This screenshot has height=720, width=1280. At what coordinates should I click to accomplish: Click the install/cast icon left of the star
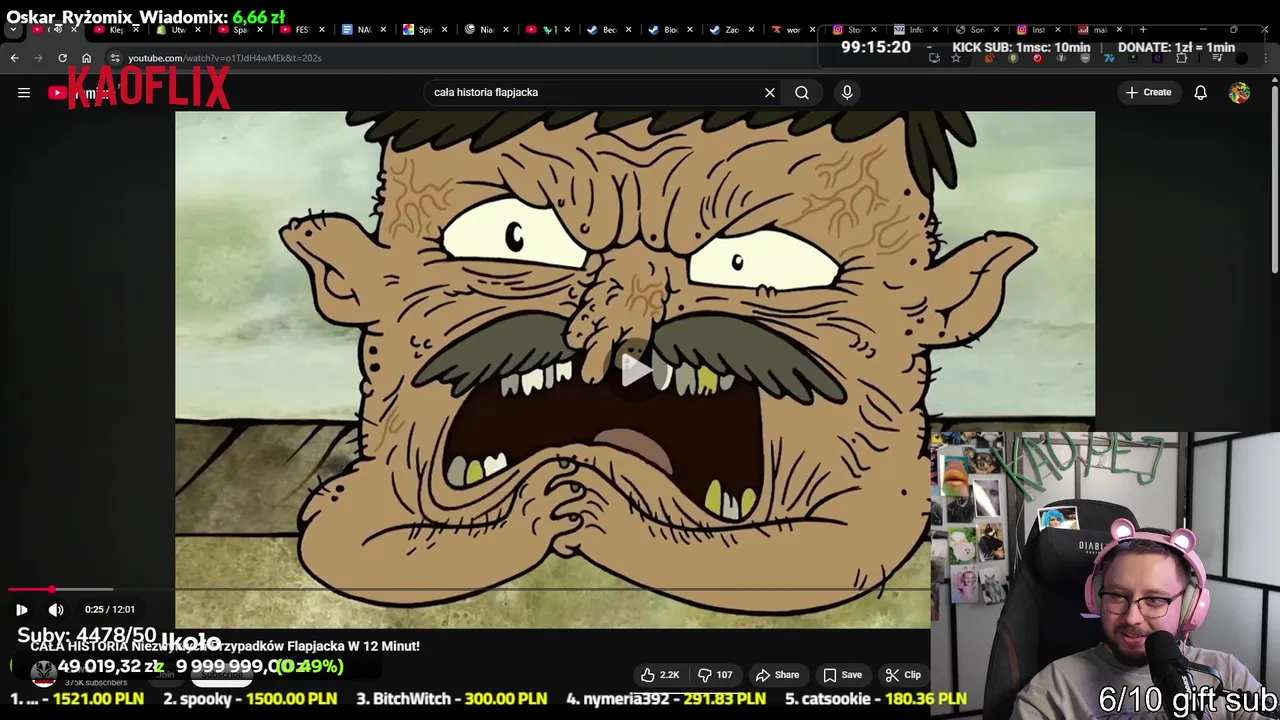click(934, 58)
